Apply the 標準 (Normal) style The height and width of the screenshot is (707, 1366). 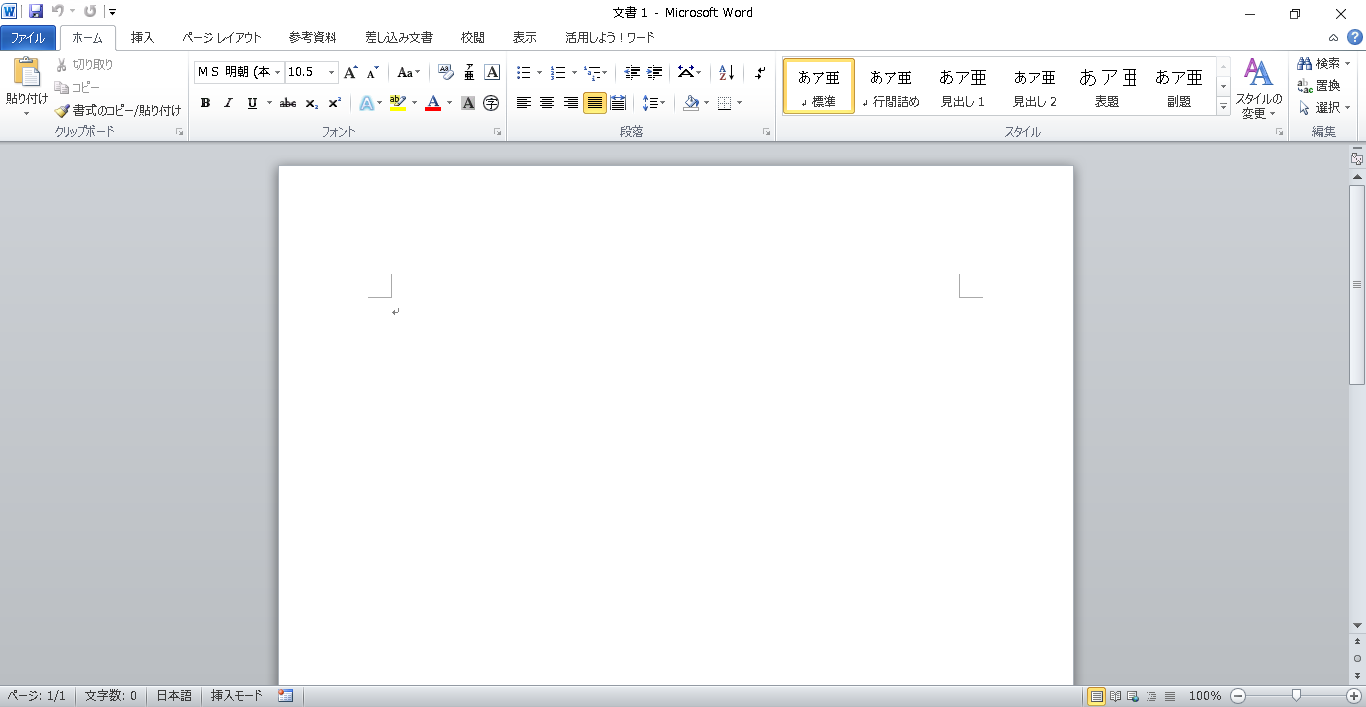click(x=819, y=86)
